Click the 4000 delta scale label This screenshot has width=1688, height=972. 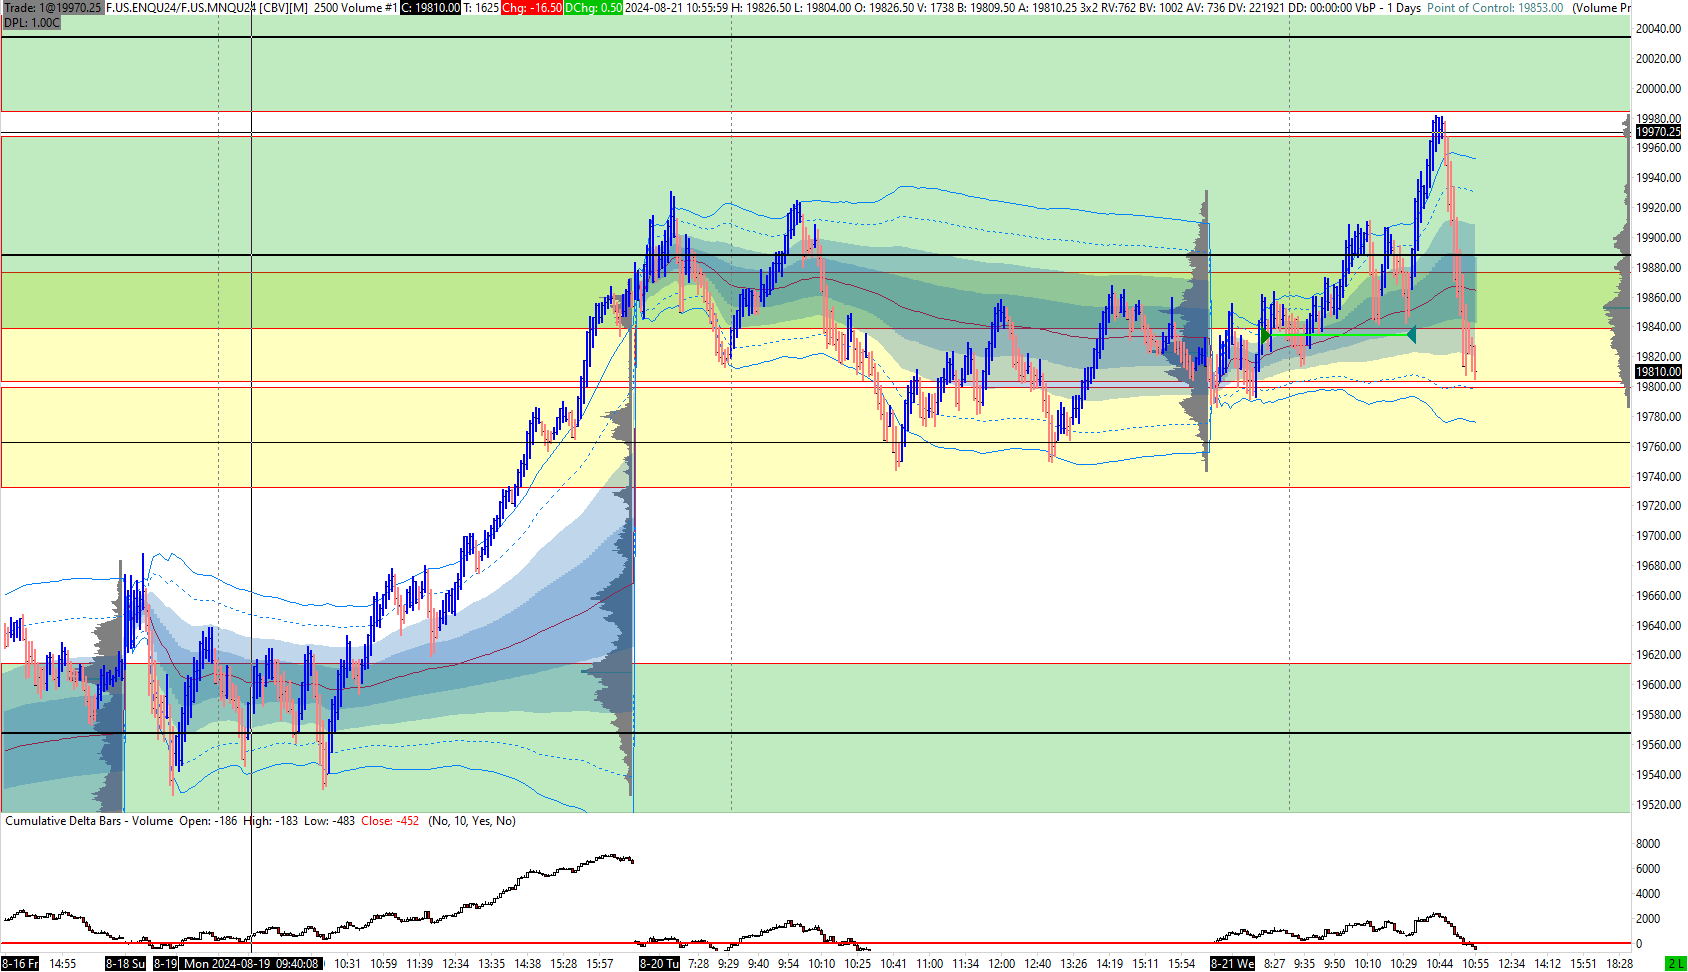(x=1647, y=894)
